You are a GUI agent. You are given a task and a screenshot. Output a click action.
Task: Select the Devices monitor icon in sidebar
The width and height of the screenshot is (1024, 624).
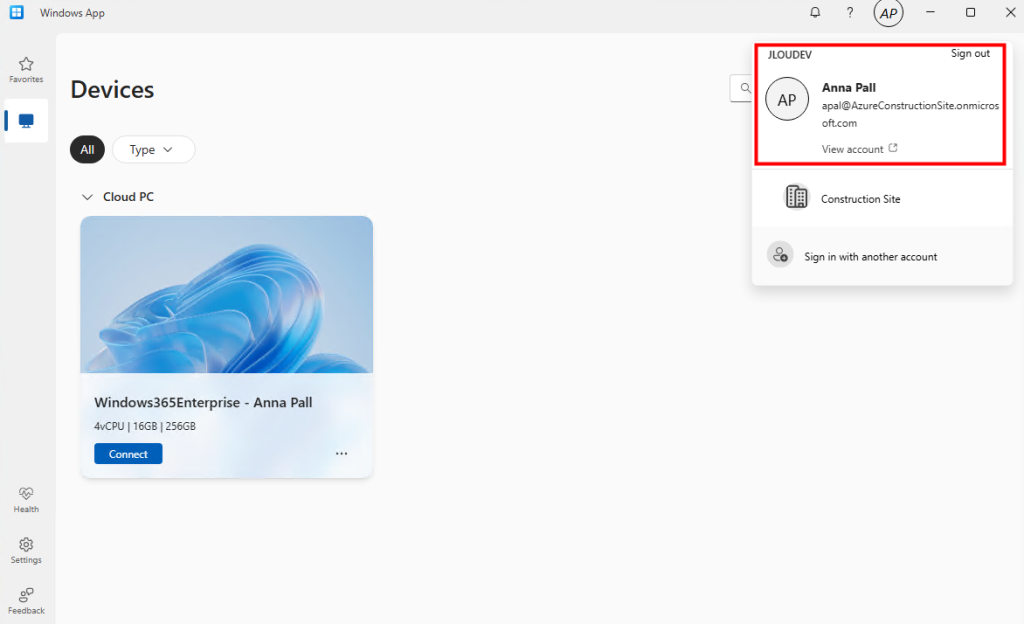26,121
